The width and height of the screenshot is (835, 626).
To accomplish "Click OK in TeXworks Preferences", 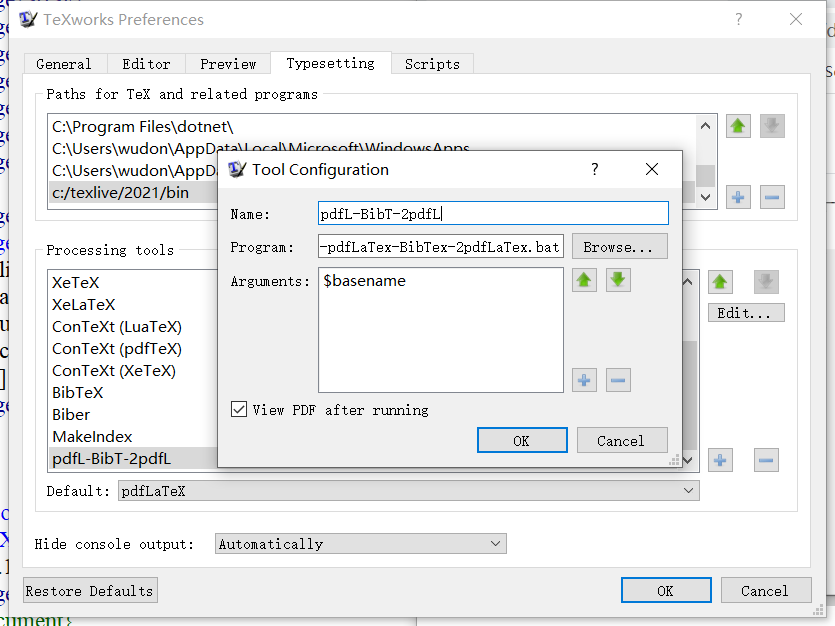I will pos(666,590).
